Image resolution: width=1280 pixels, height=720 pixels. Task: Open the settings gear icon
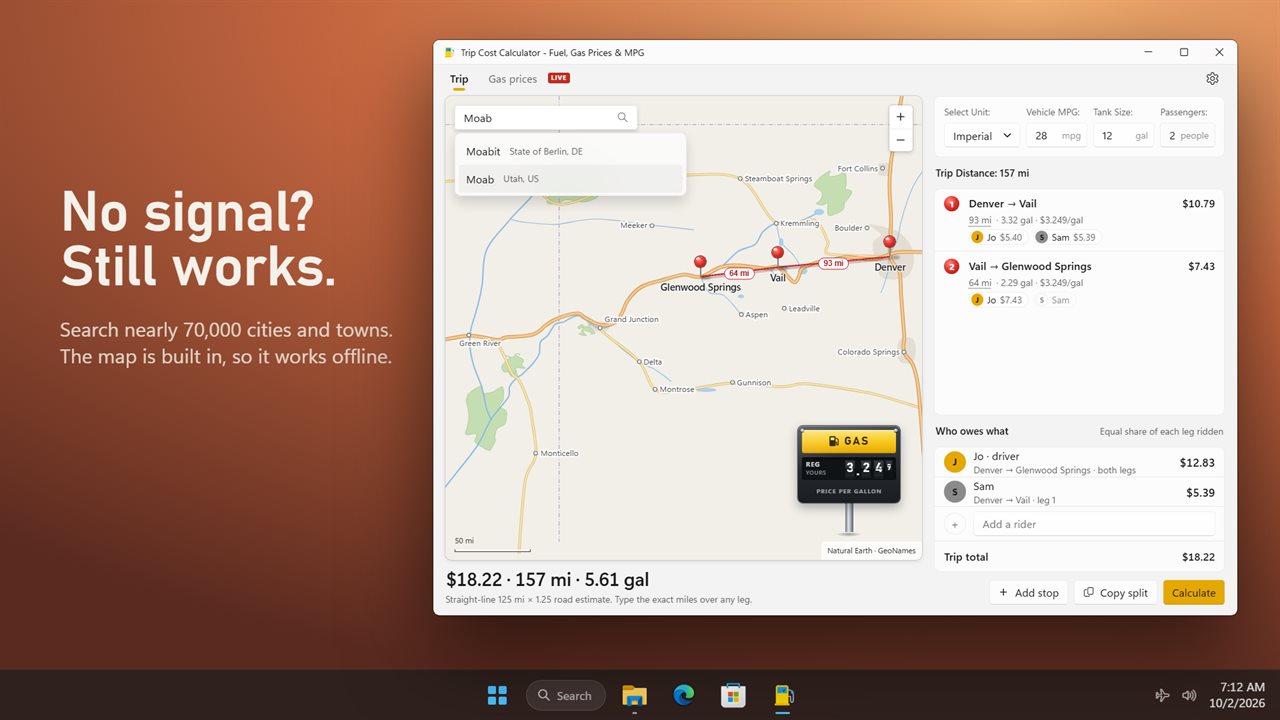tap(1212, 78)
